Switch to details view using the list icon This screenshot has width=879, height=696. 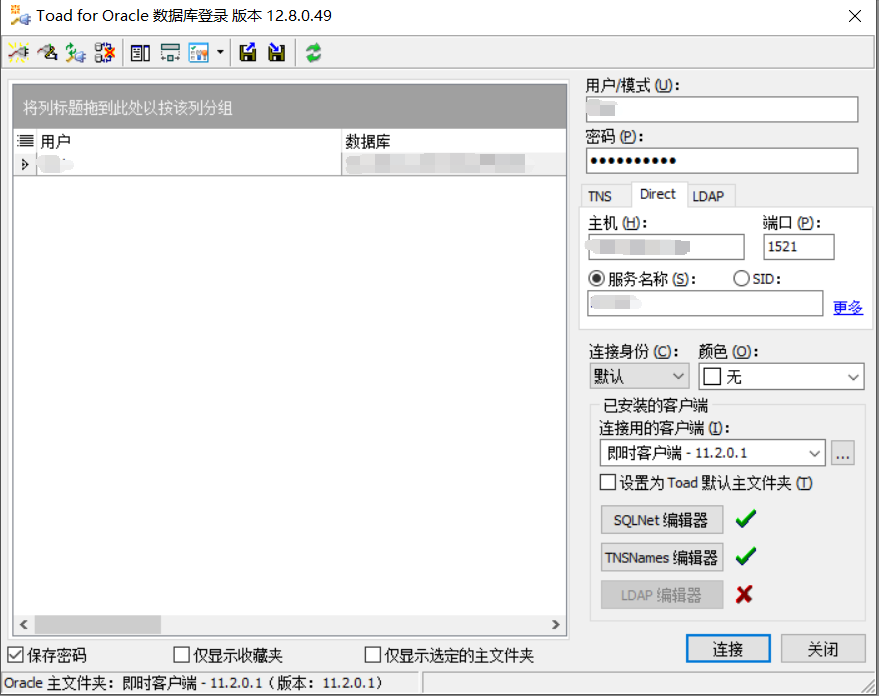(x=140, y=52)
